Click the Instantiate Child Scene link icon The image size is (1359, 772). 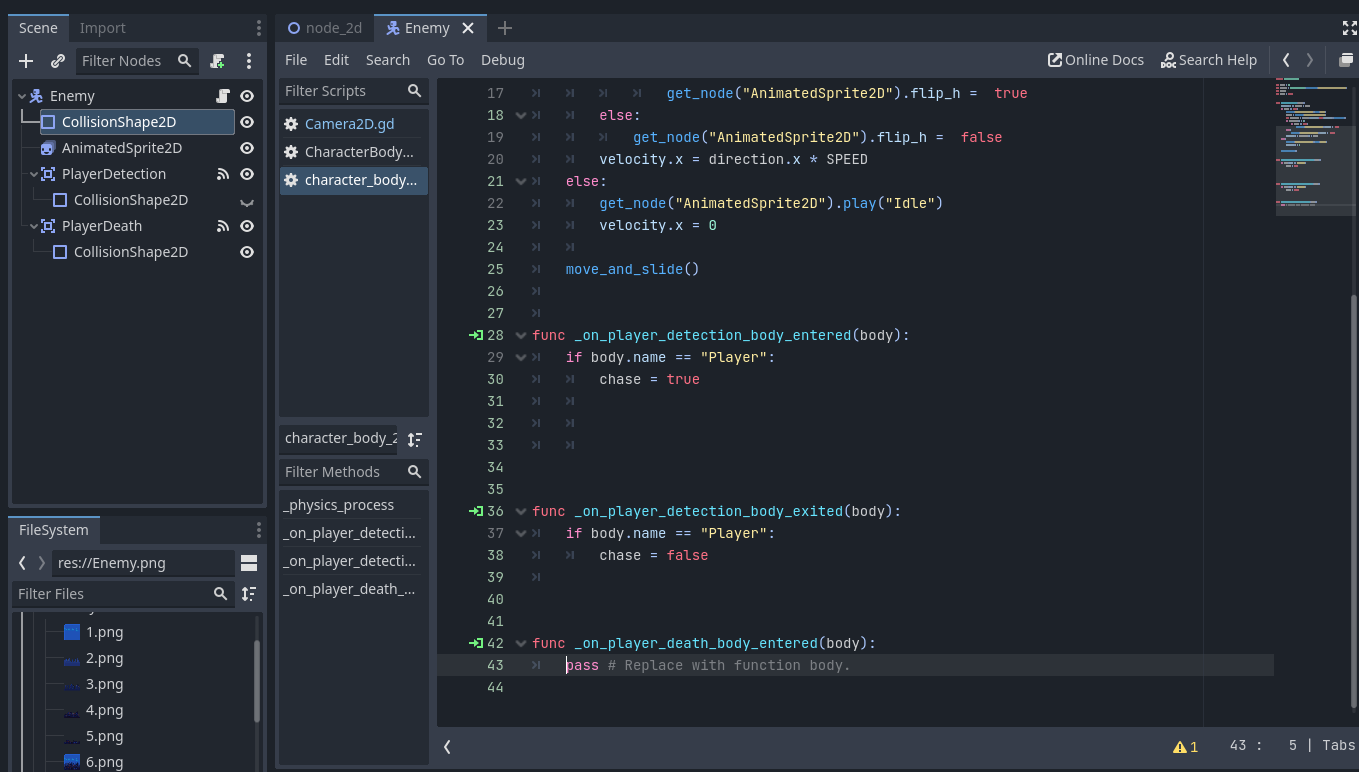pyautogui.click(x=58, y=61)
